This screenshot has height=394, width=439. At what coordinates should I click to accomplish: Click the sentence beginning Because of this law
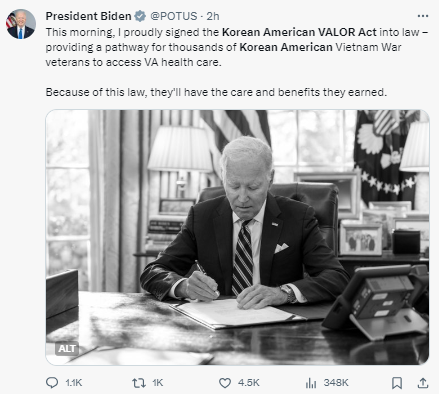pyautogui.click(x=216, y=92)
